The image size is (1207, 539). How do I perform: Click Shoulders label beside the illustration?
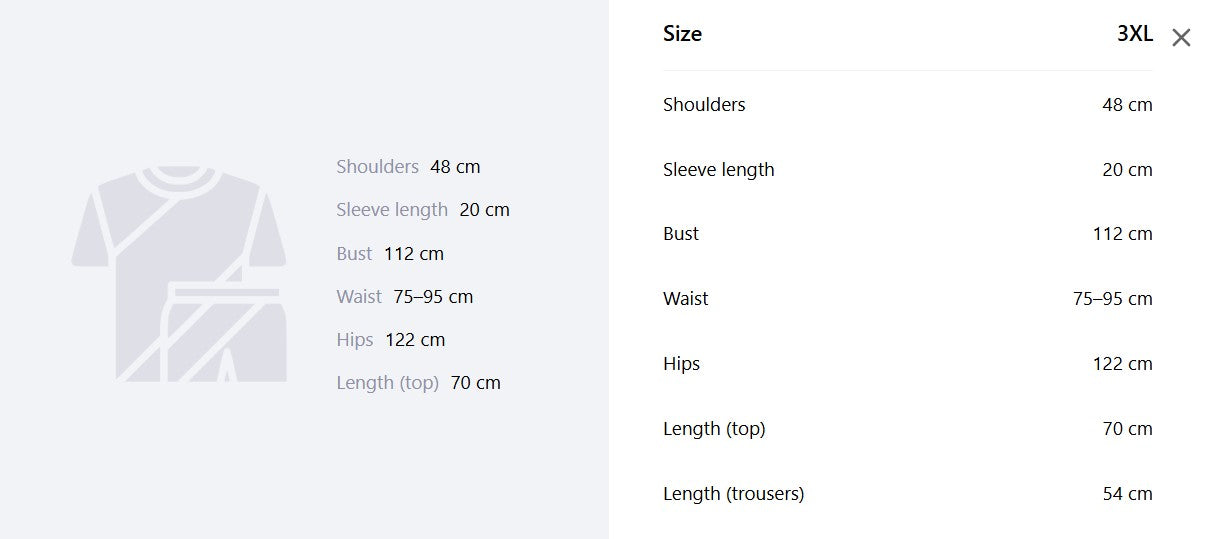pyautogui.click(x=377, y=167)
